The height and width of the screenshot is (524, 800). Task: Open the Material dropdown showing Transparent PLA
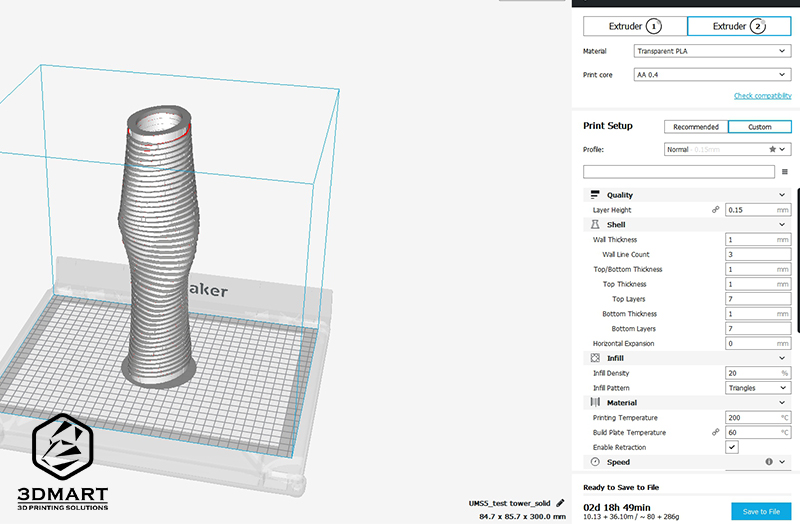pyautogui.click(x=712, y=51)
